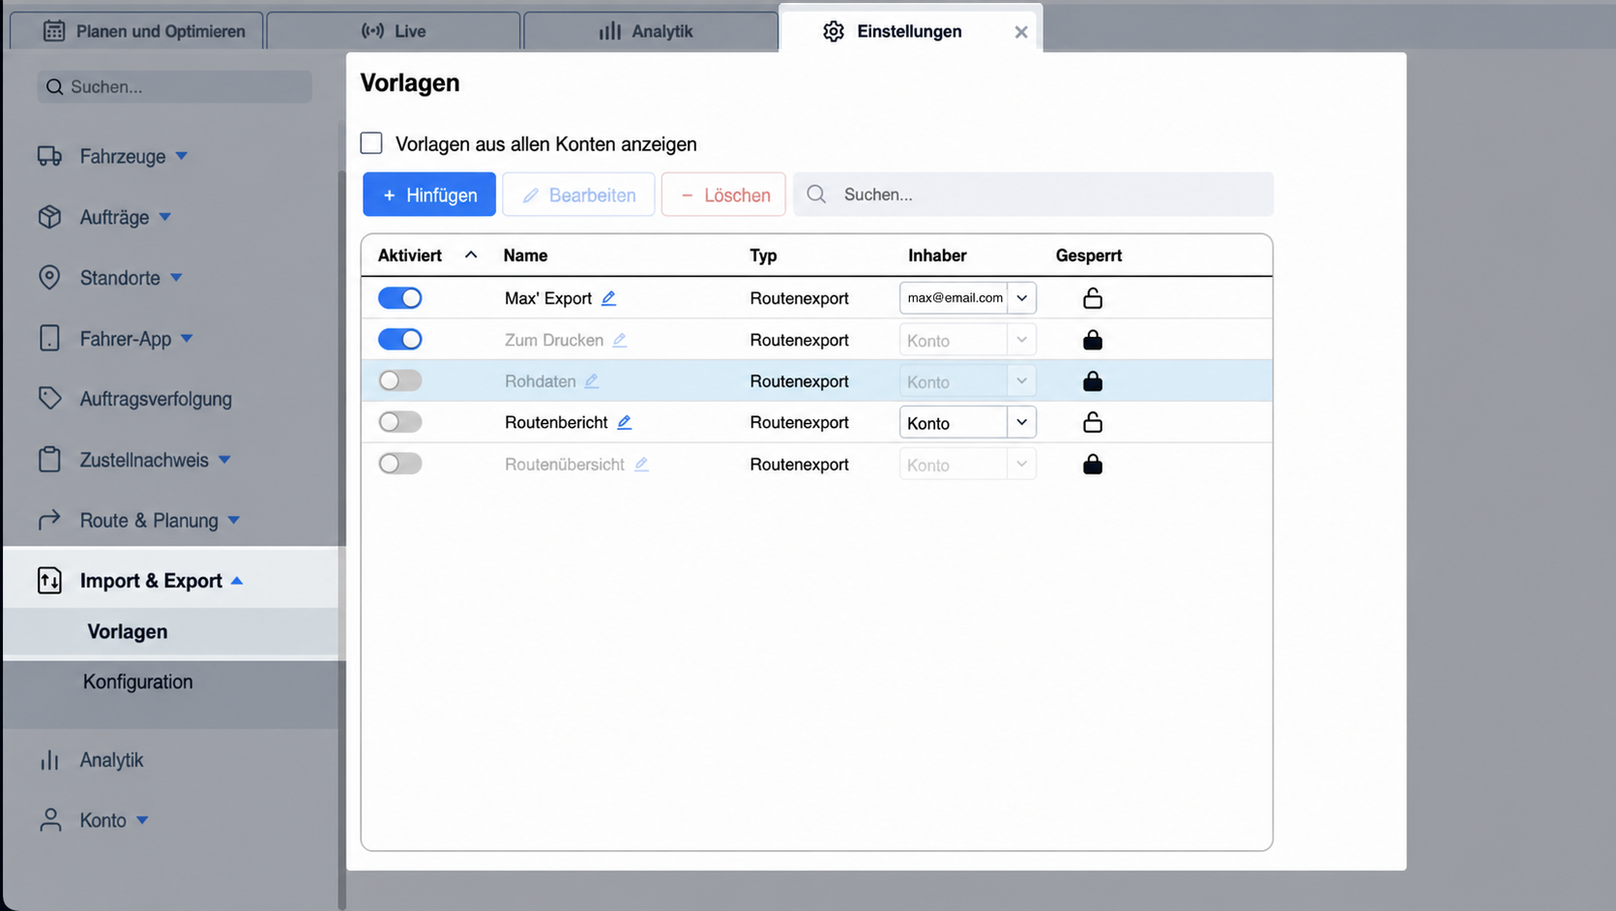
Task: Click the bar chart icon beside sidebar Analytik
Action: tap(49, 760)
